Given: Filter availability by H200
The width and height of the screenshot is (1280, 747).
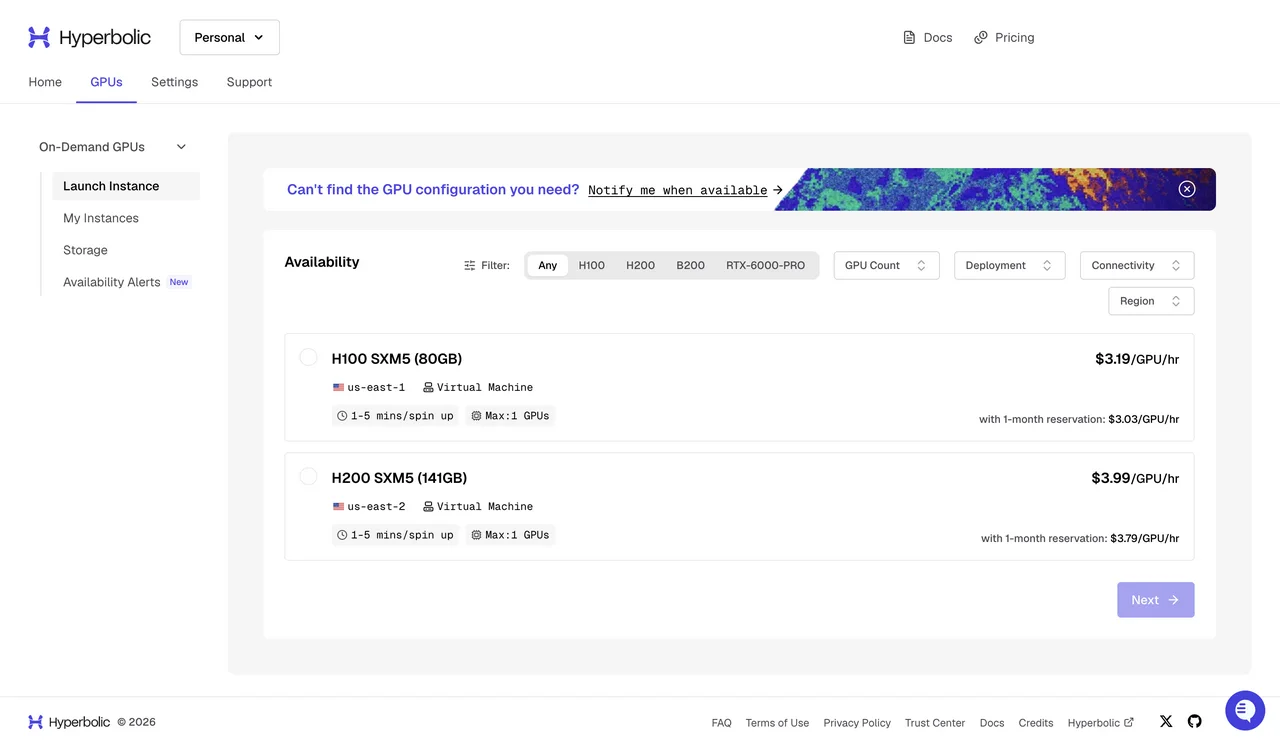Looking at the screenshot, I should point(640,265).
